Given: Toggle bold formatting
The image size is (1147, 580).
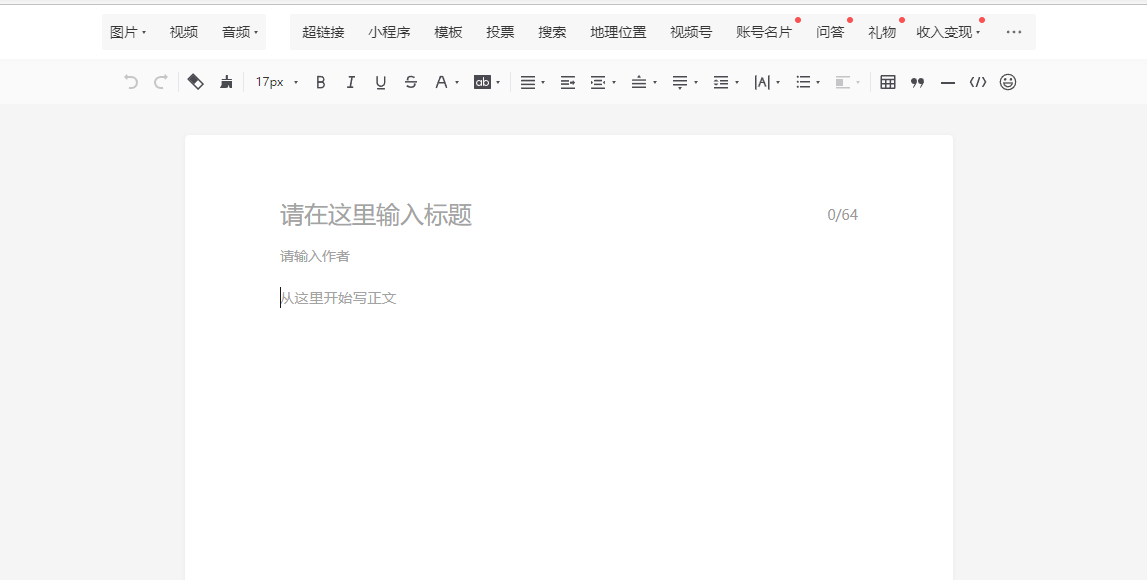Looking at the screenshot, I should [x=320, y=82].
